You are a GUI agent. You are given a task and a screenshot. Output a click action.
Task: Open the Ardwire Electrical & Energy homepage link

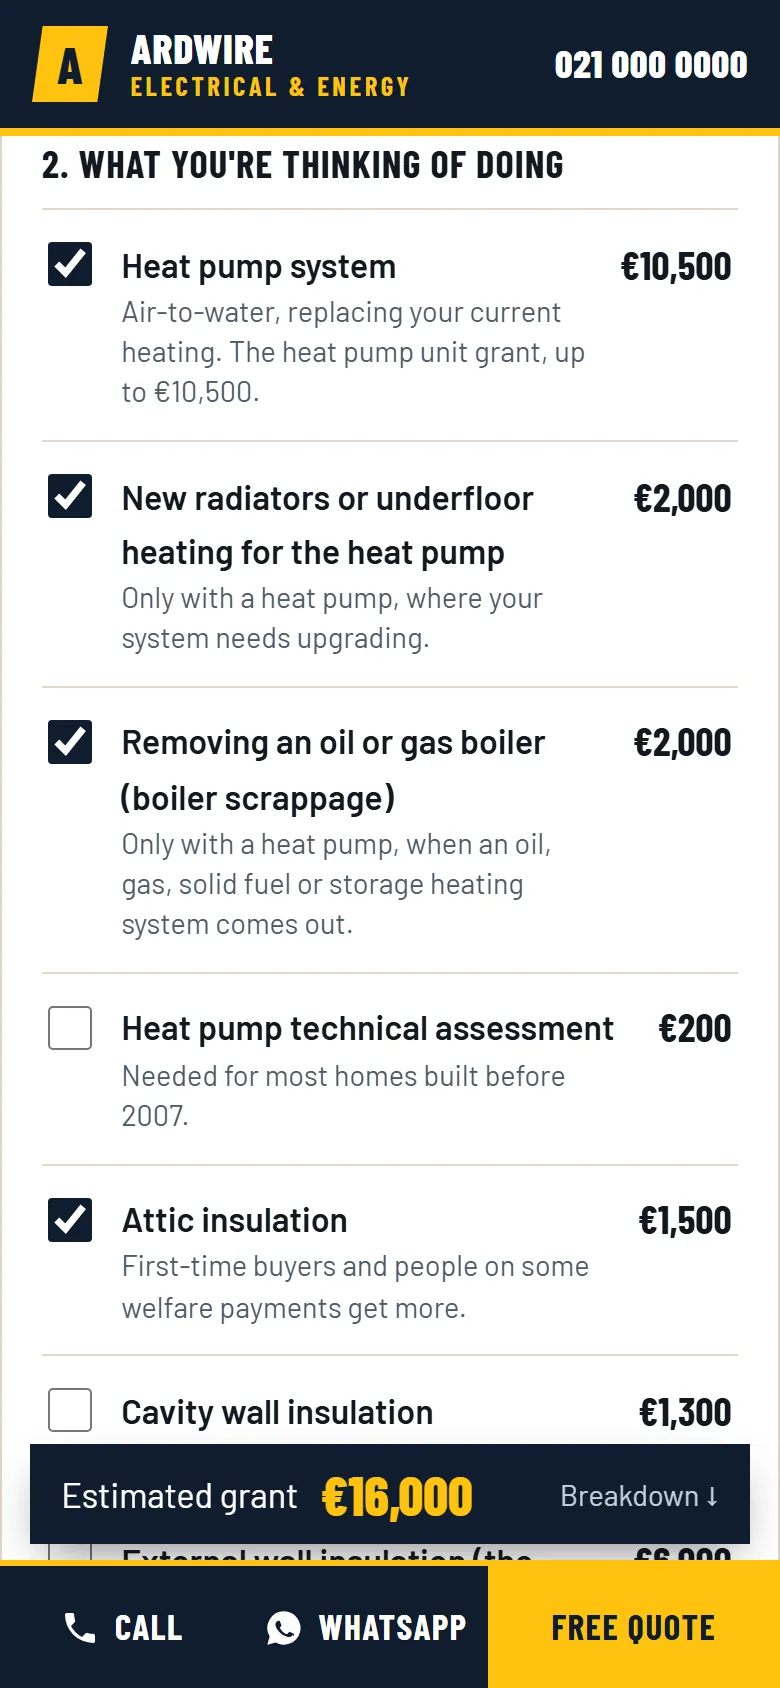221,64
